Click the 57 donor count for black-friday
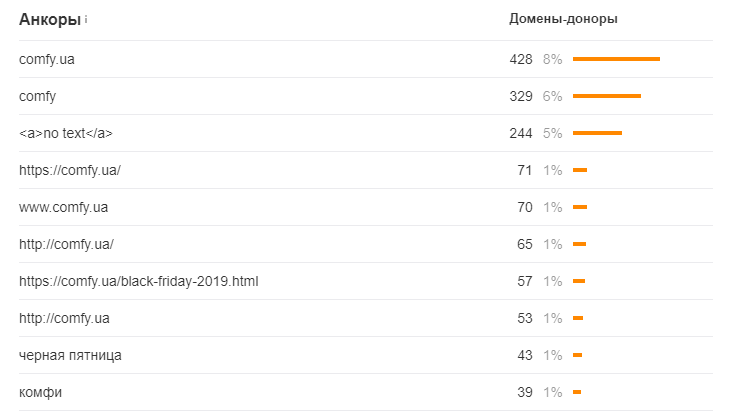729x414 pixels. (524, 281)
